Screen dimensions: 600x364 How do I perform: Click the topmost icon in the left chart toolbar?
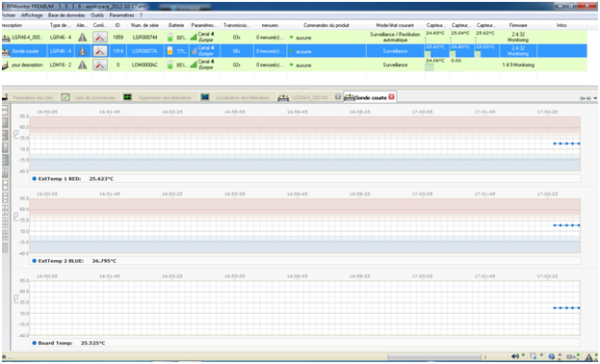point(5,111)
